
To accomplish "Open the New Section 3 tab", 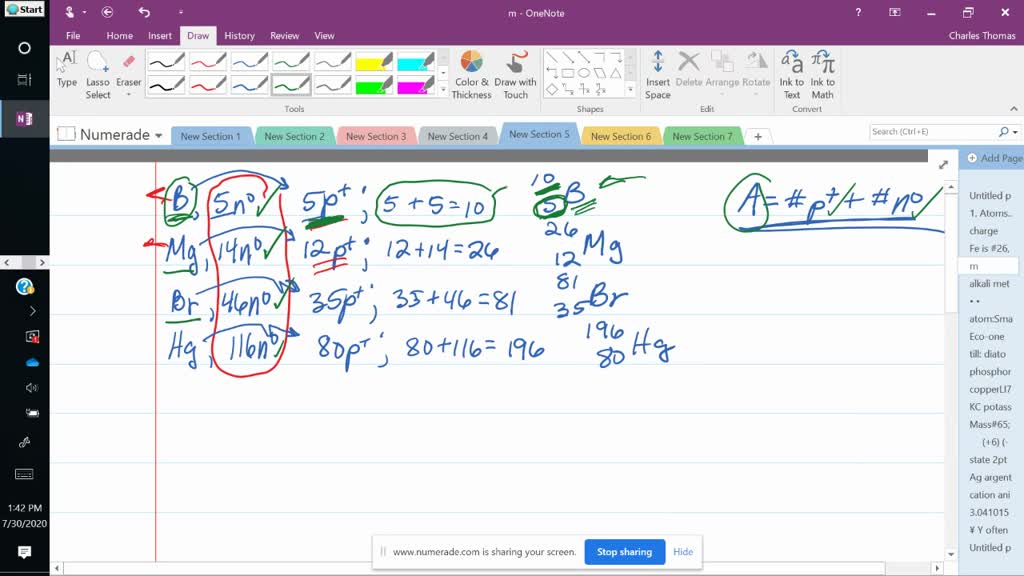I will pyautogui.click(x=377, y=135).
